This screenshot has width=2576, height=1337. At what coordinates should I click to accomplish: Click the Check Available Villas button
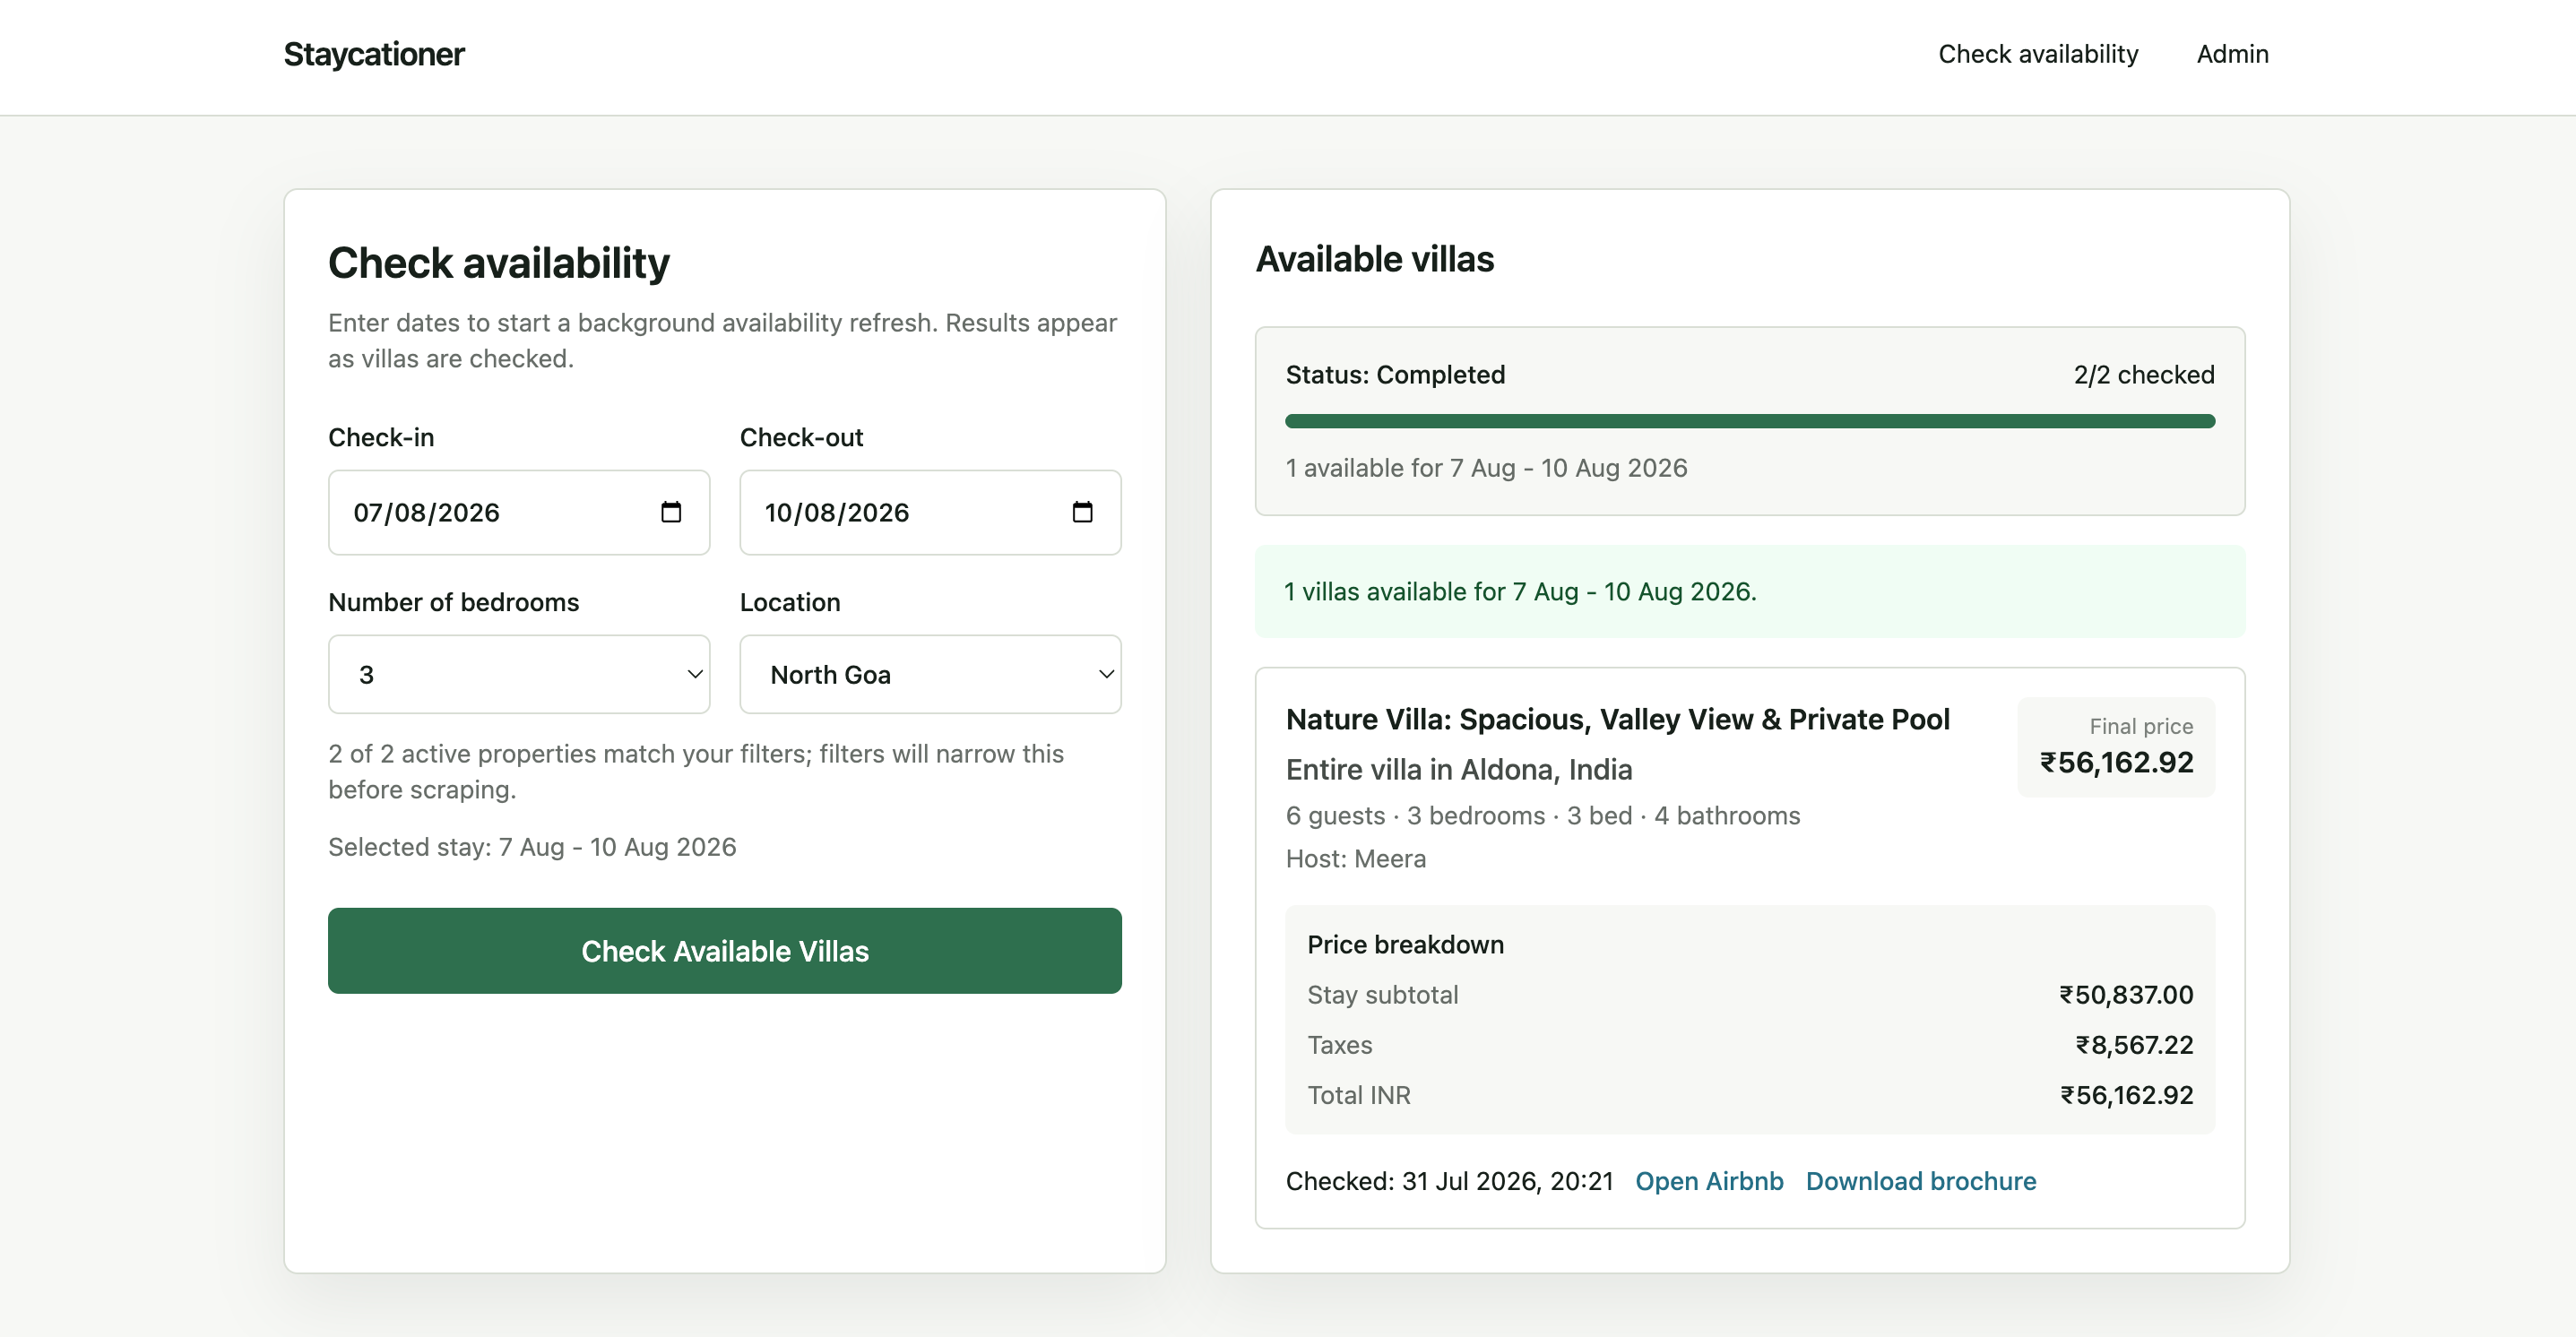coord(725,950)
